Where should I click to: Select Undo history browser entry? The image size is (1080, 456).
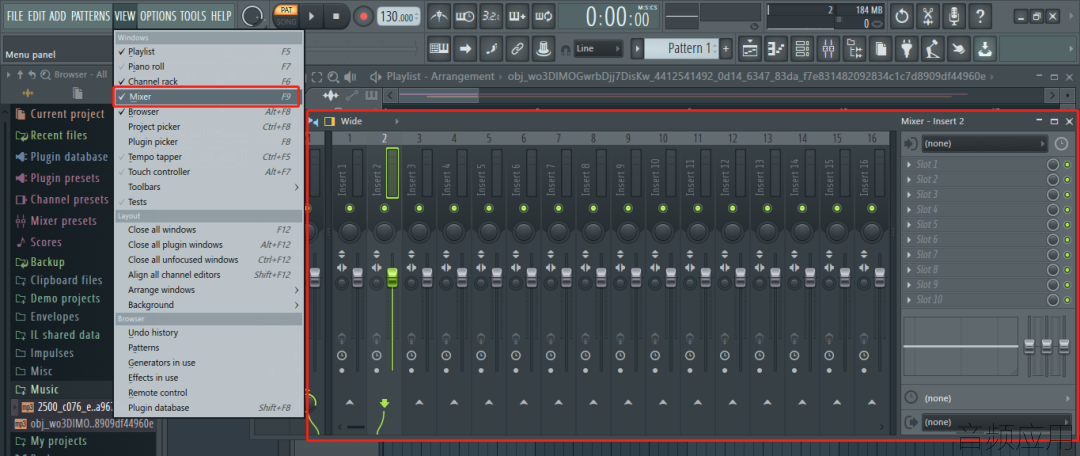207,333
